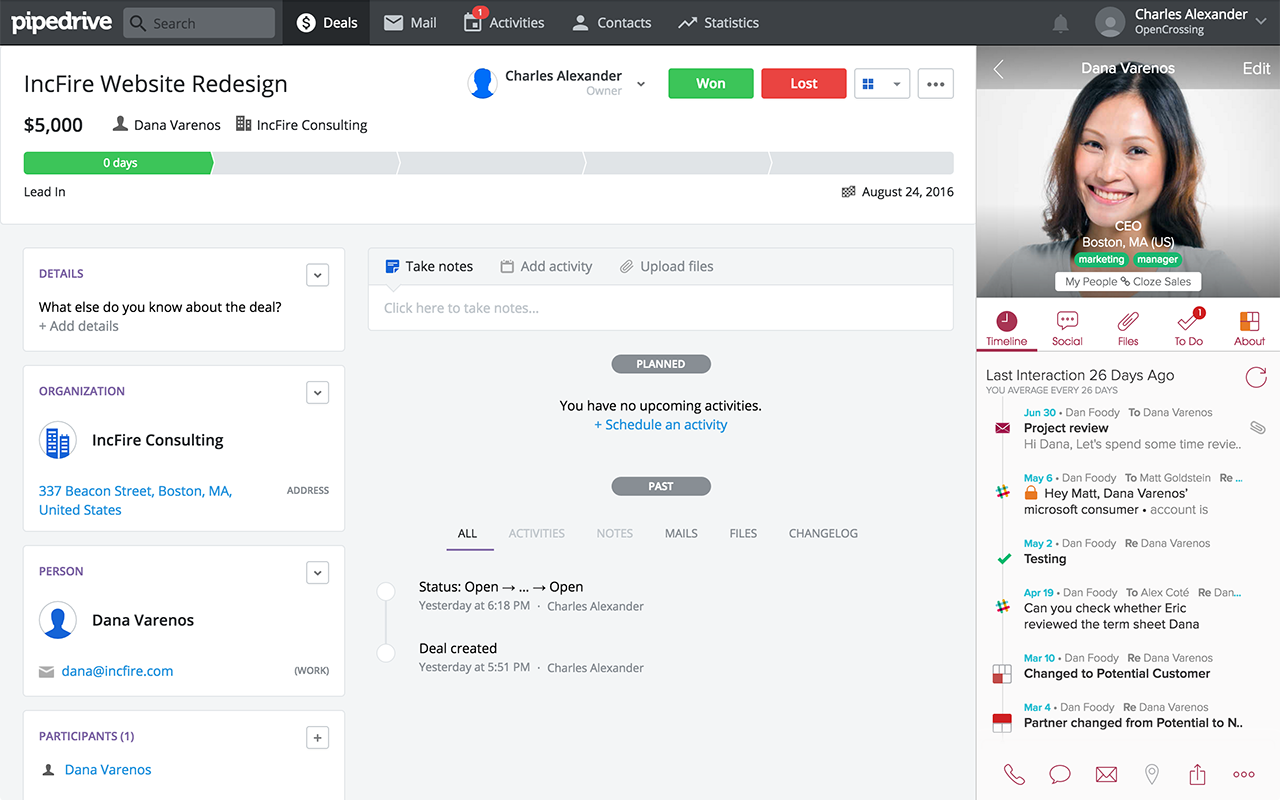This screenshot has width=1280, height=800.
Task: Click the share/export icon in contact panel footer
Action: (x=1197, y=773)
